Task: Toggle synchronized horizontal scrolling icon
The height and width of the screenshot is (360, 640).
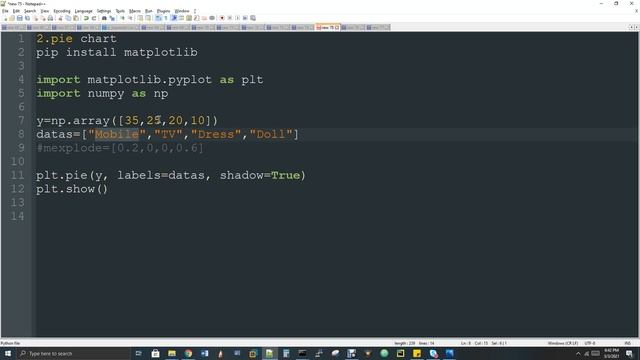Action: (x=148, y=18)
